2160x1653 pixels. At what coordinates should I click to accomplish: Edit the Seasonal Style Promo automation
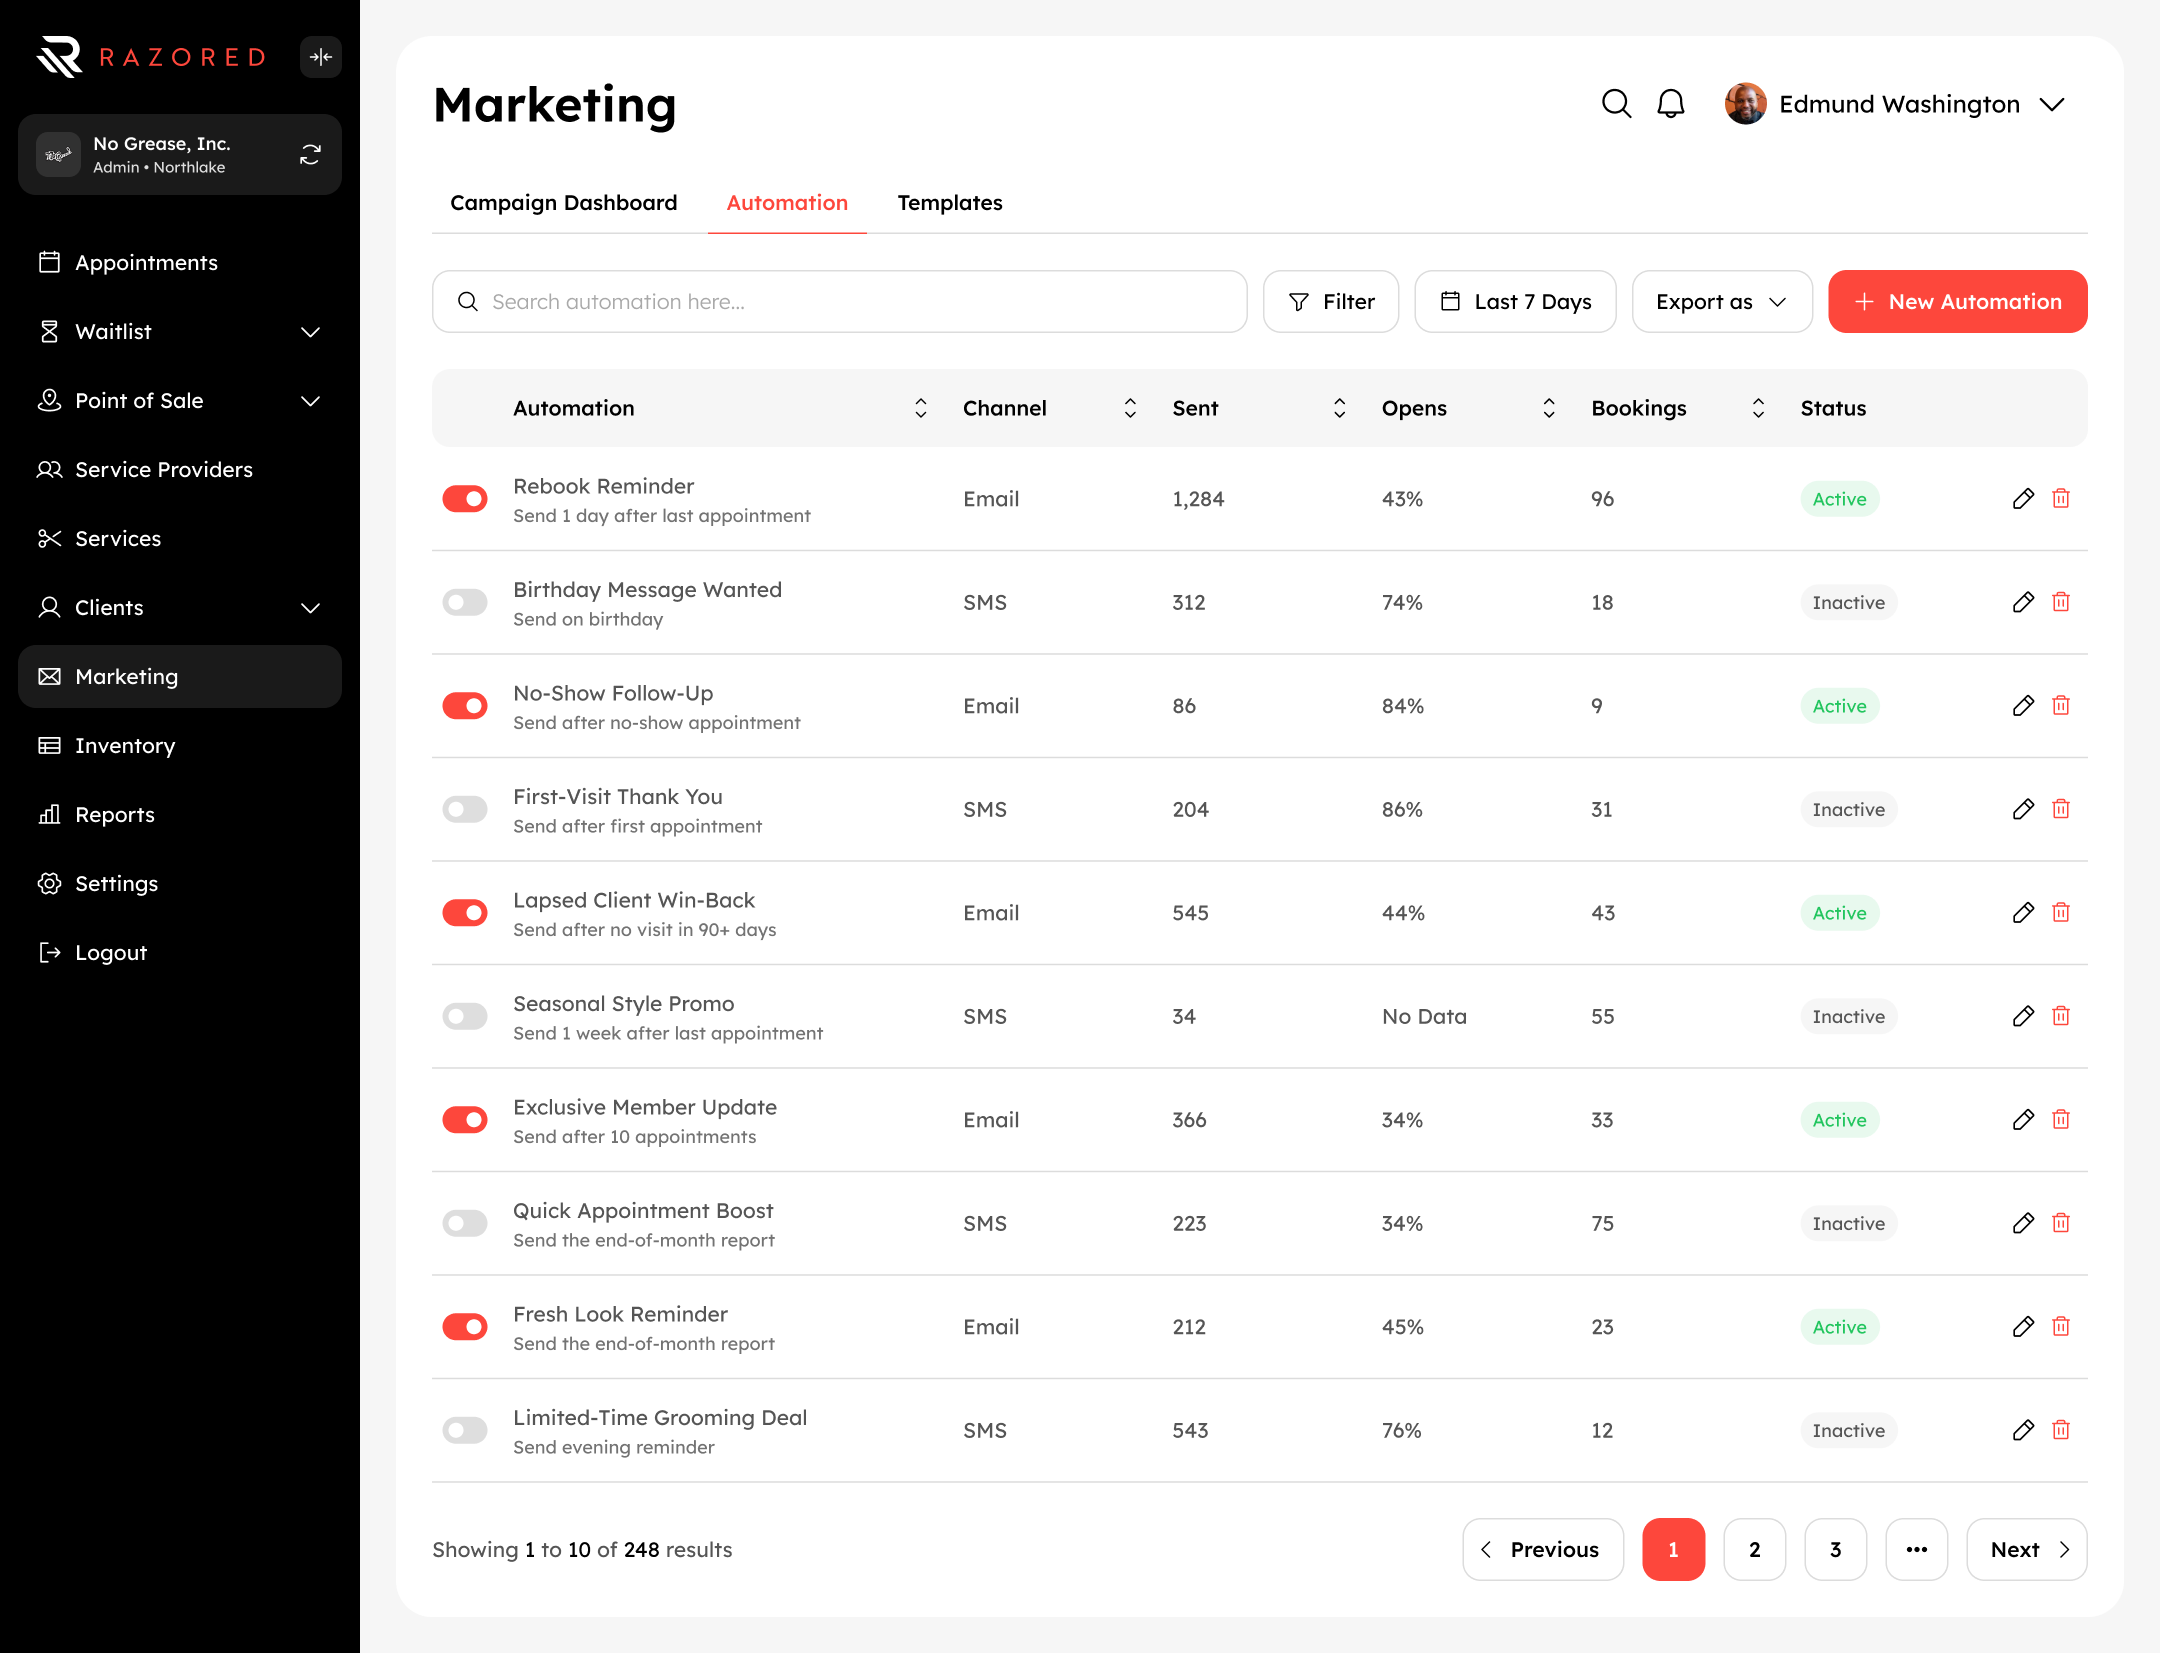(2023, 1016)
